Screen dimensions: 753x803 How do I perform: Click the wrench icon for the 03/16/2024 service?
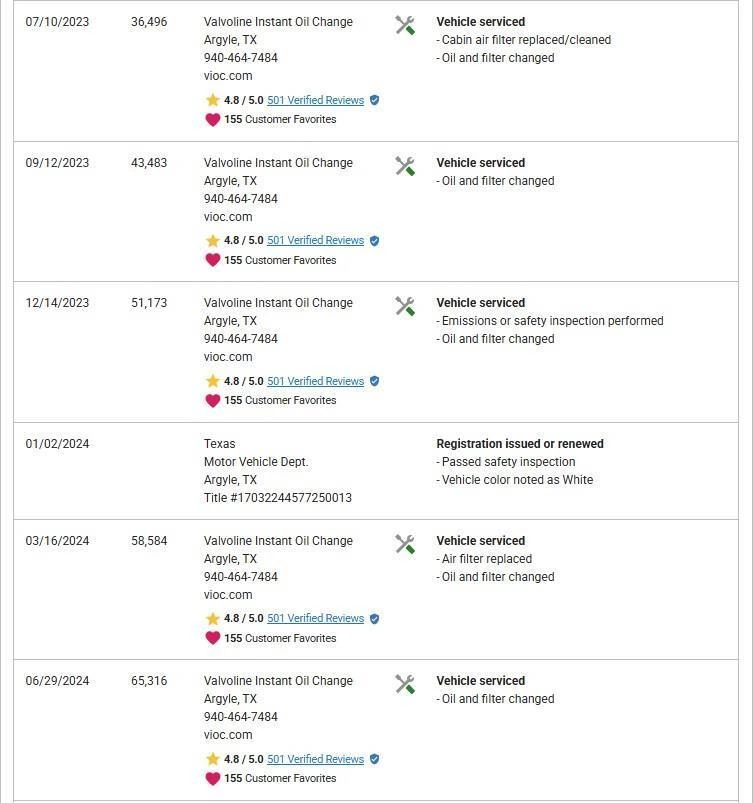tap(405, 544)
